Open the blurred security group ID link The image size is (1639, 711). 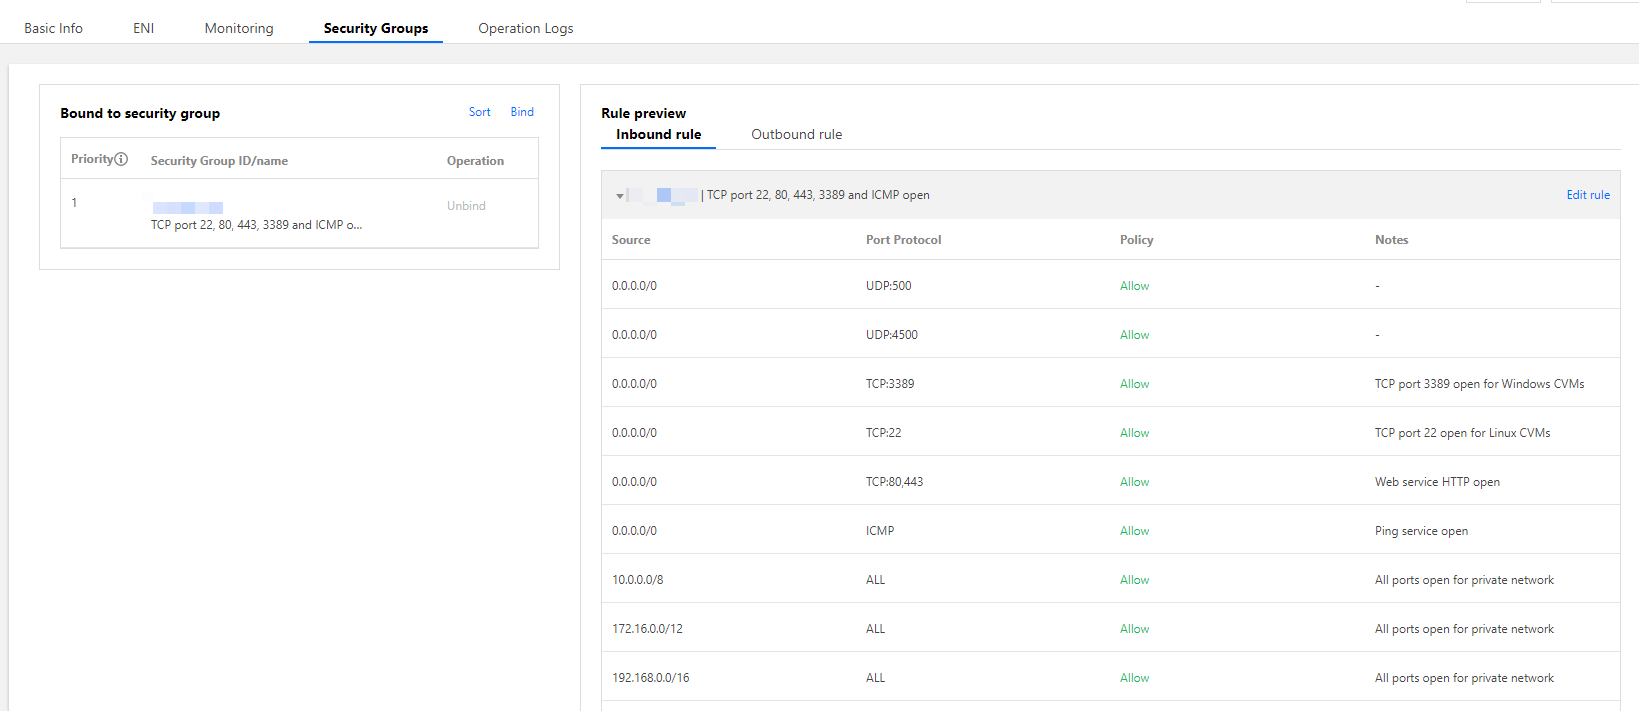188,207
